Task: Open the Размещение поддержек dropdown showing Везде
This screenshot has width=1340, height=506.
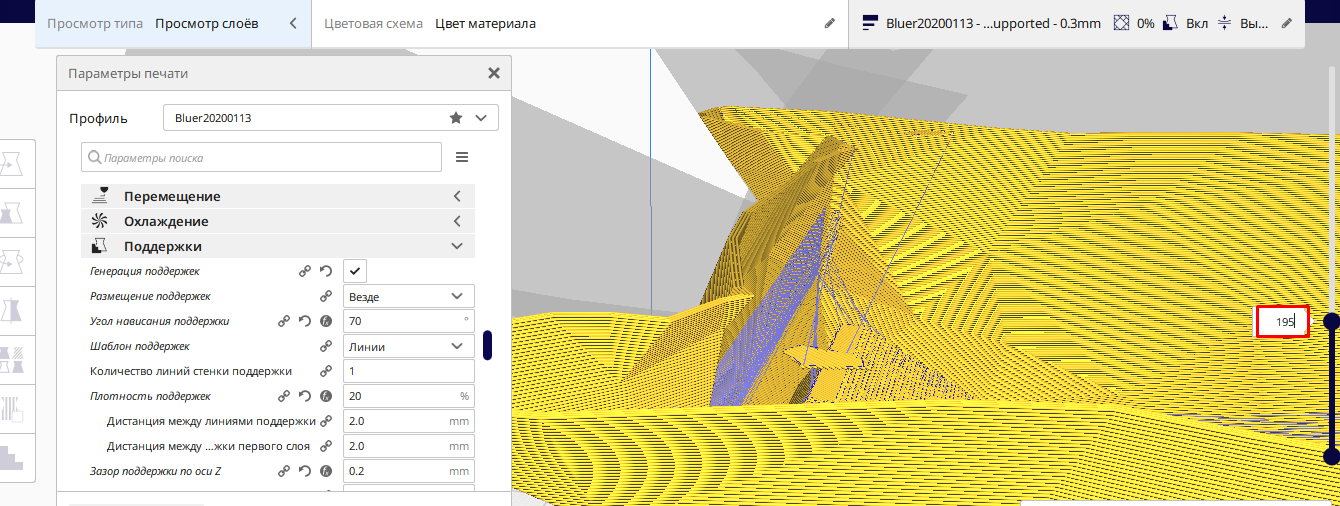Action: (408, 296)
